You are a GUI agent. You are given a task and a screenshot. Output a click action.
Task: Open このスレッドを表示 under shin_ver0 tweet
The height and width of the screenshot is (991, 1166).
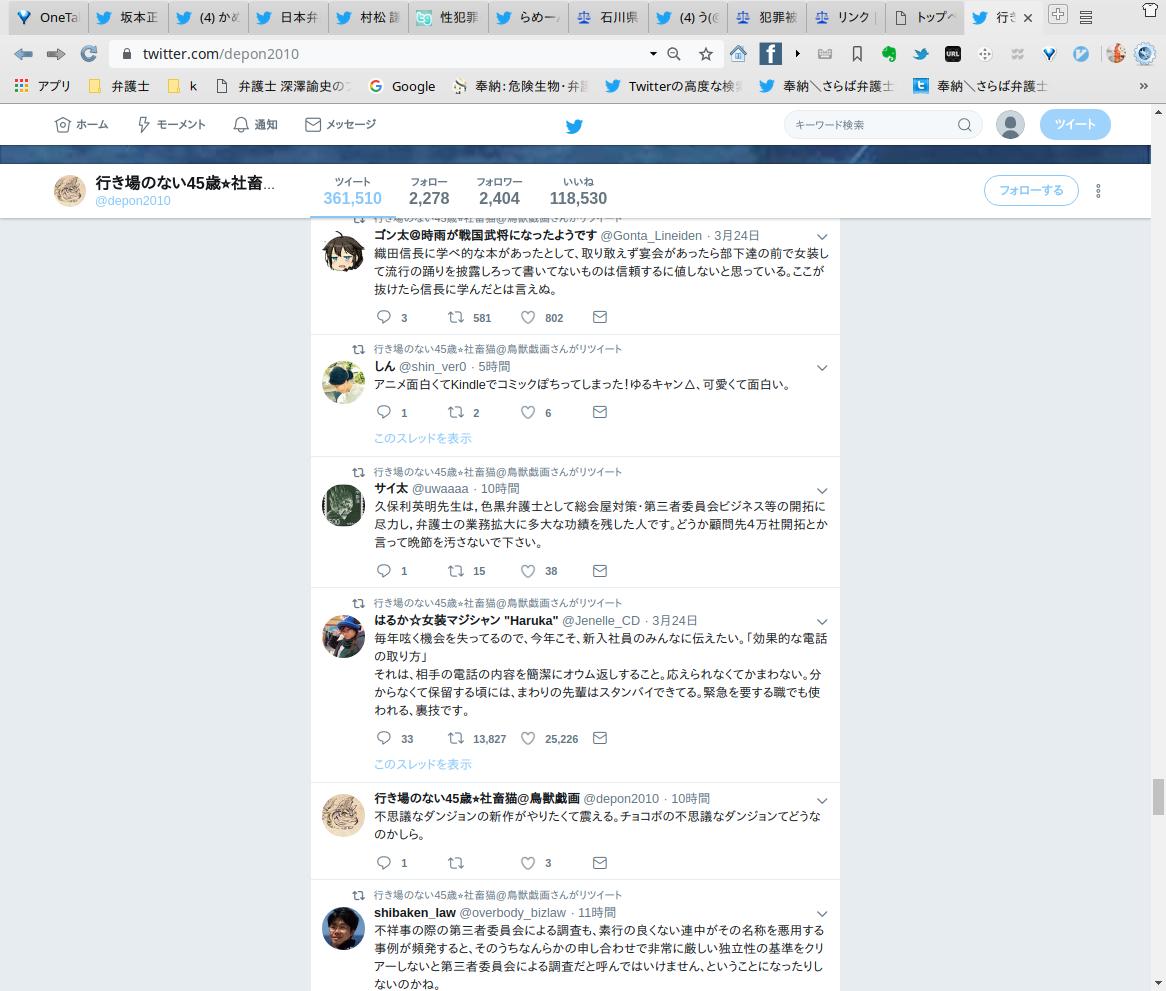422,438
